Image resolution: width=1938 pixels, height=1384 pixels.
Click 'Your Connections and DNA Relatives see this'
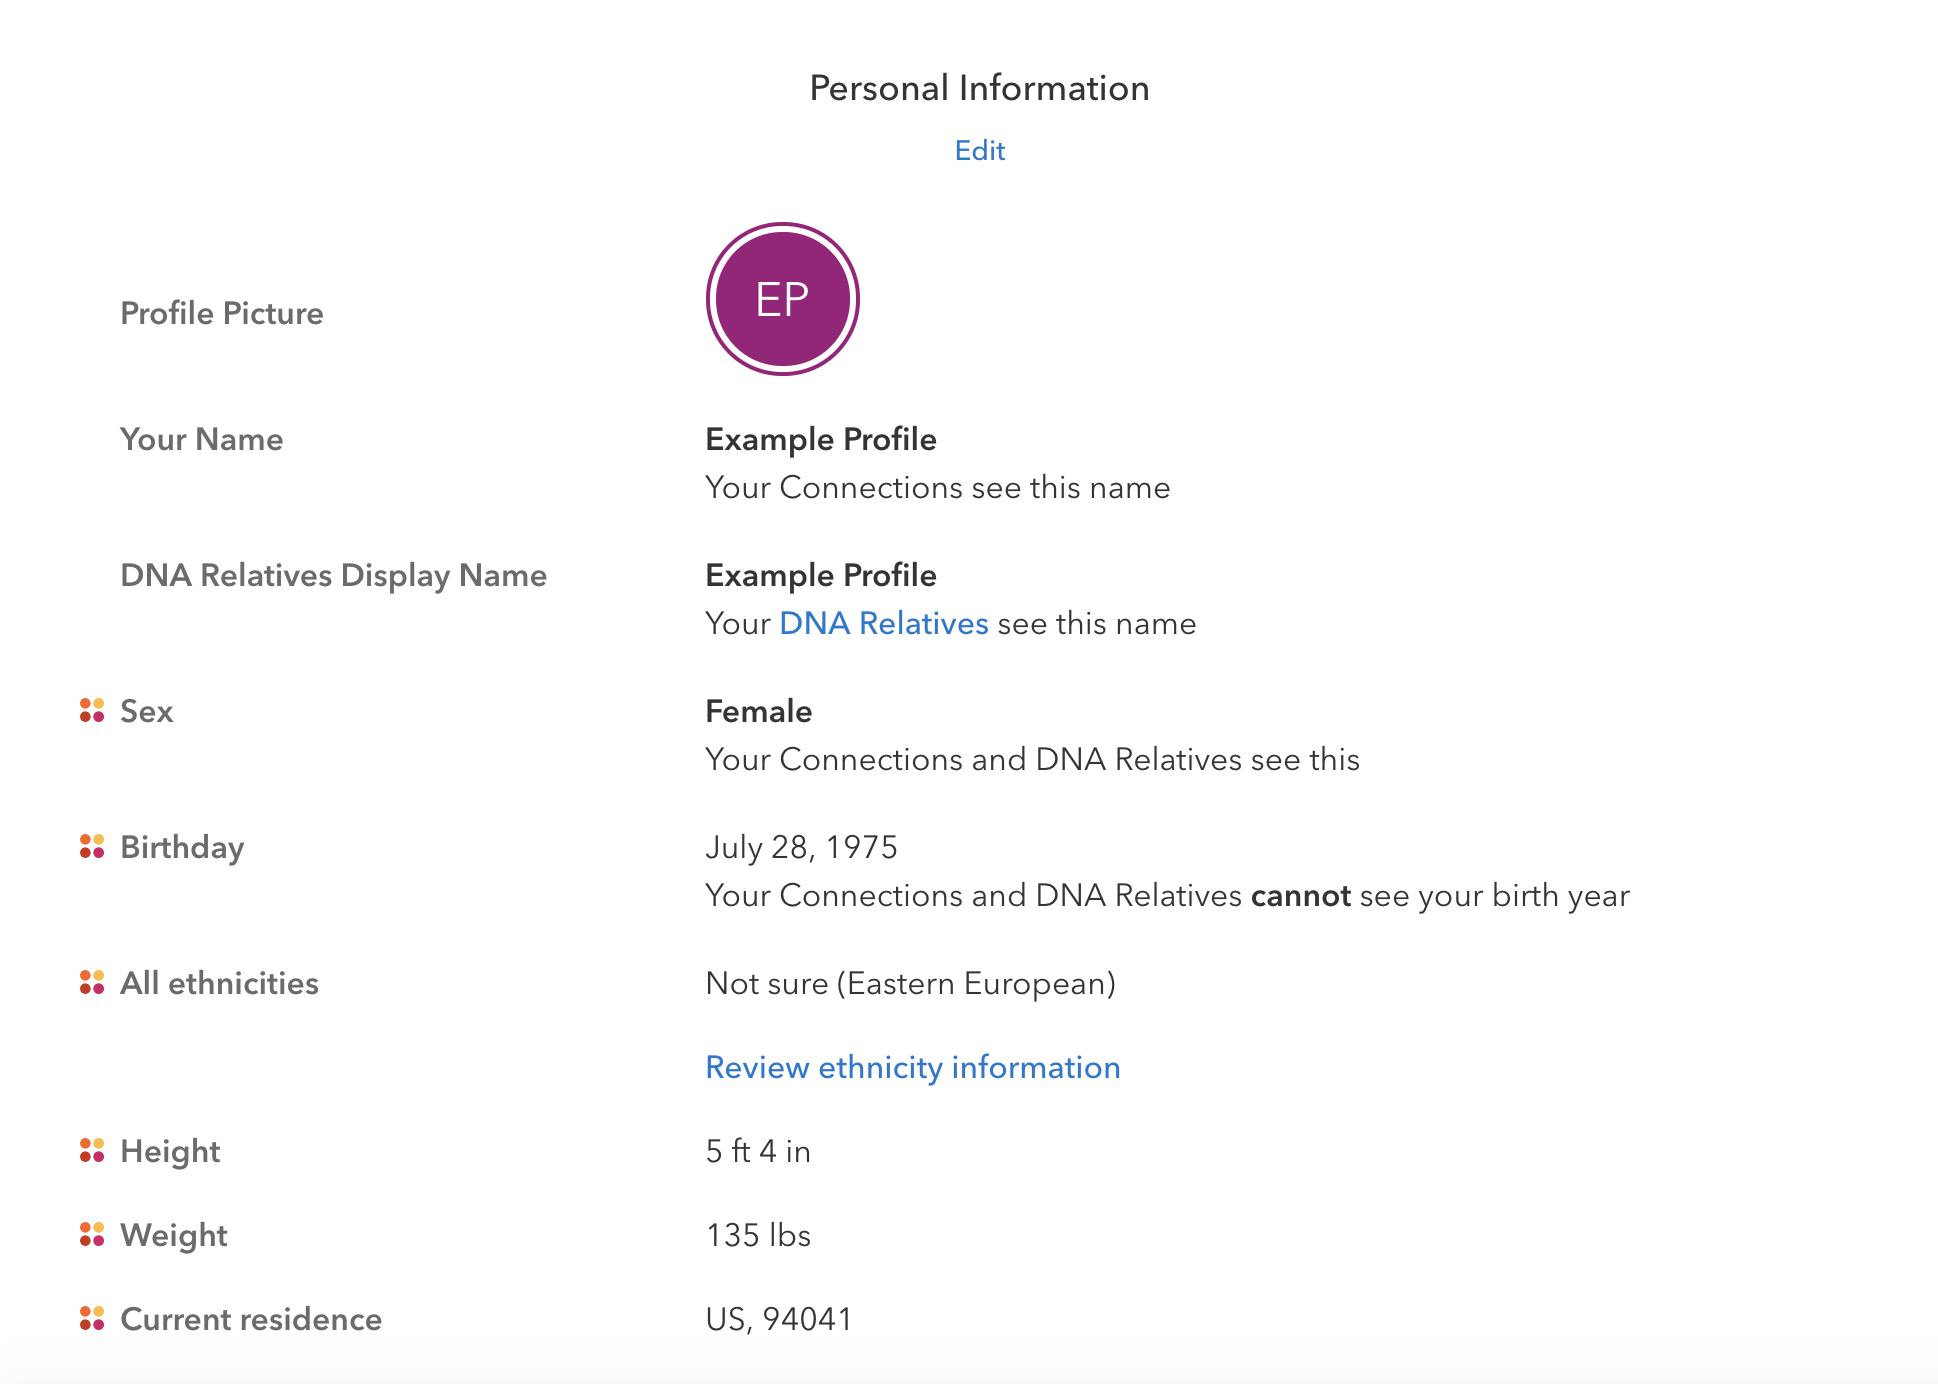coord(1033,759)
